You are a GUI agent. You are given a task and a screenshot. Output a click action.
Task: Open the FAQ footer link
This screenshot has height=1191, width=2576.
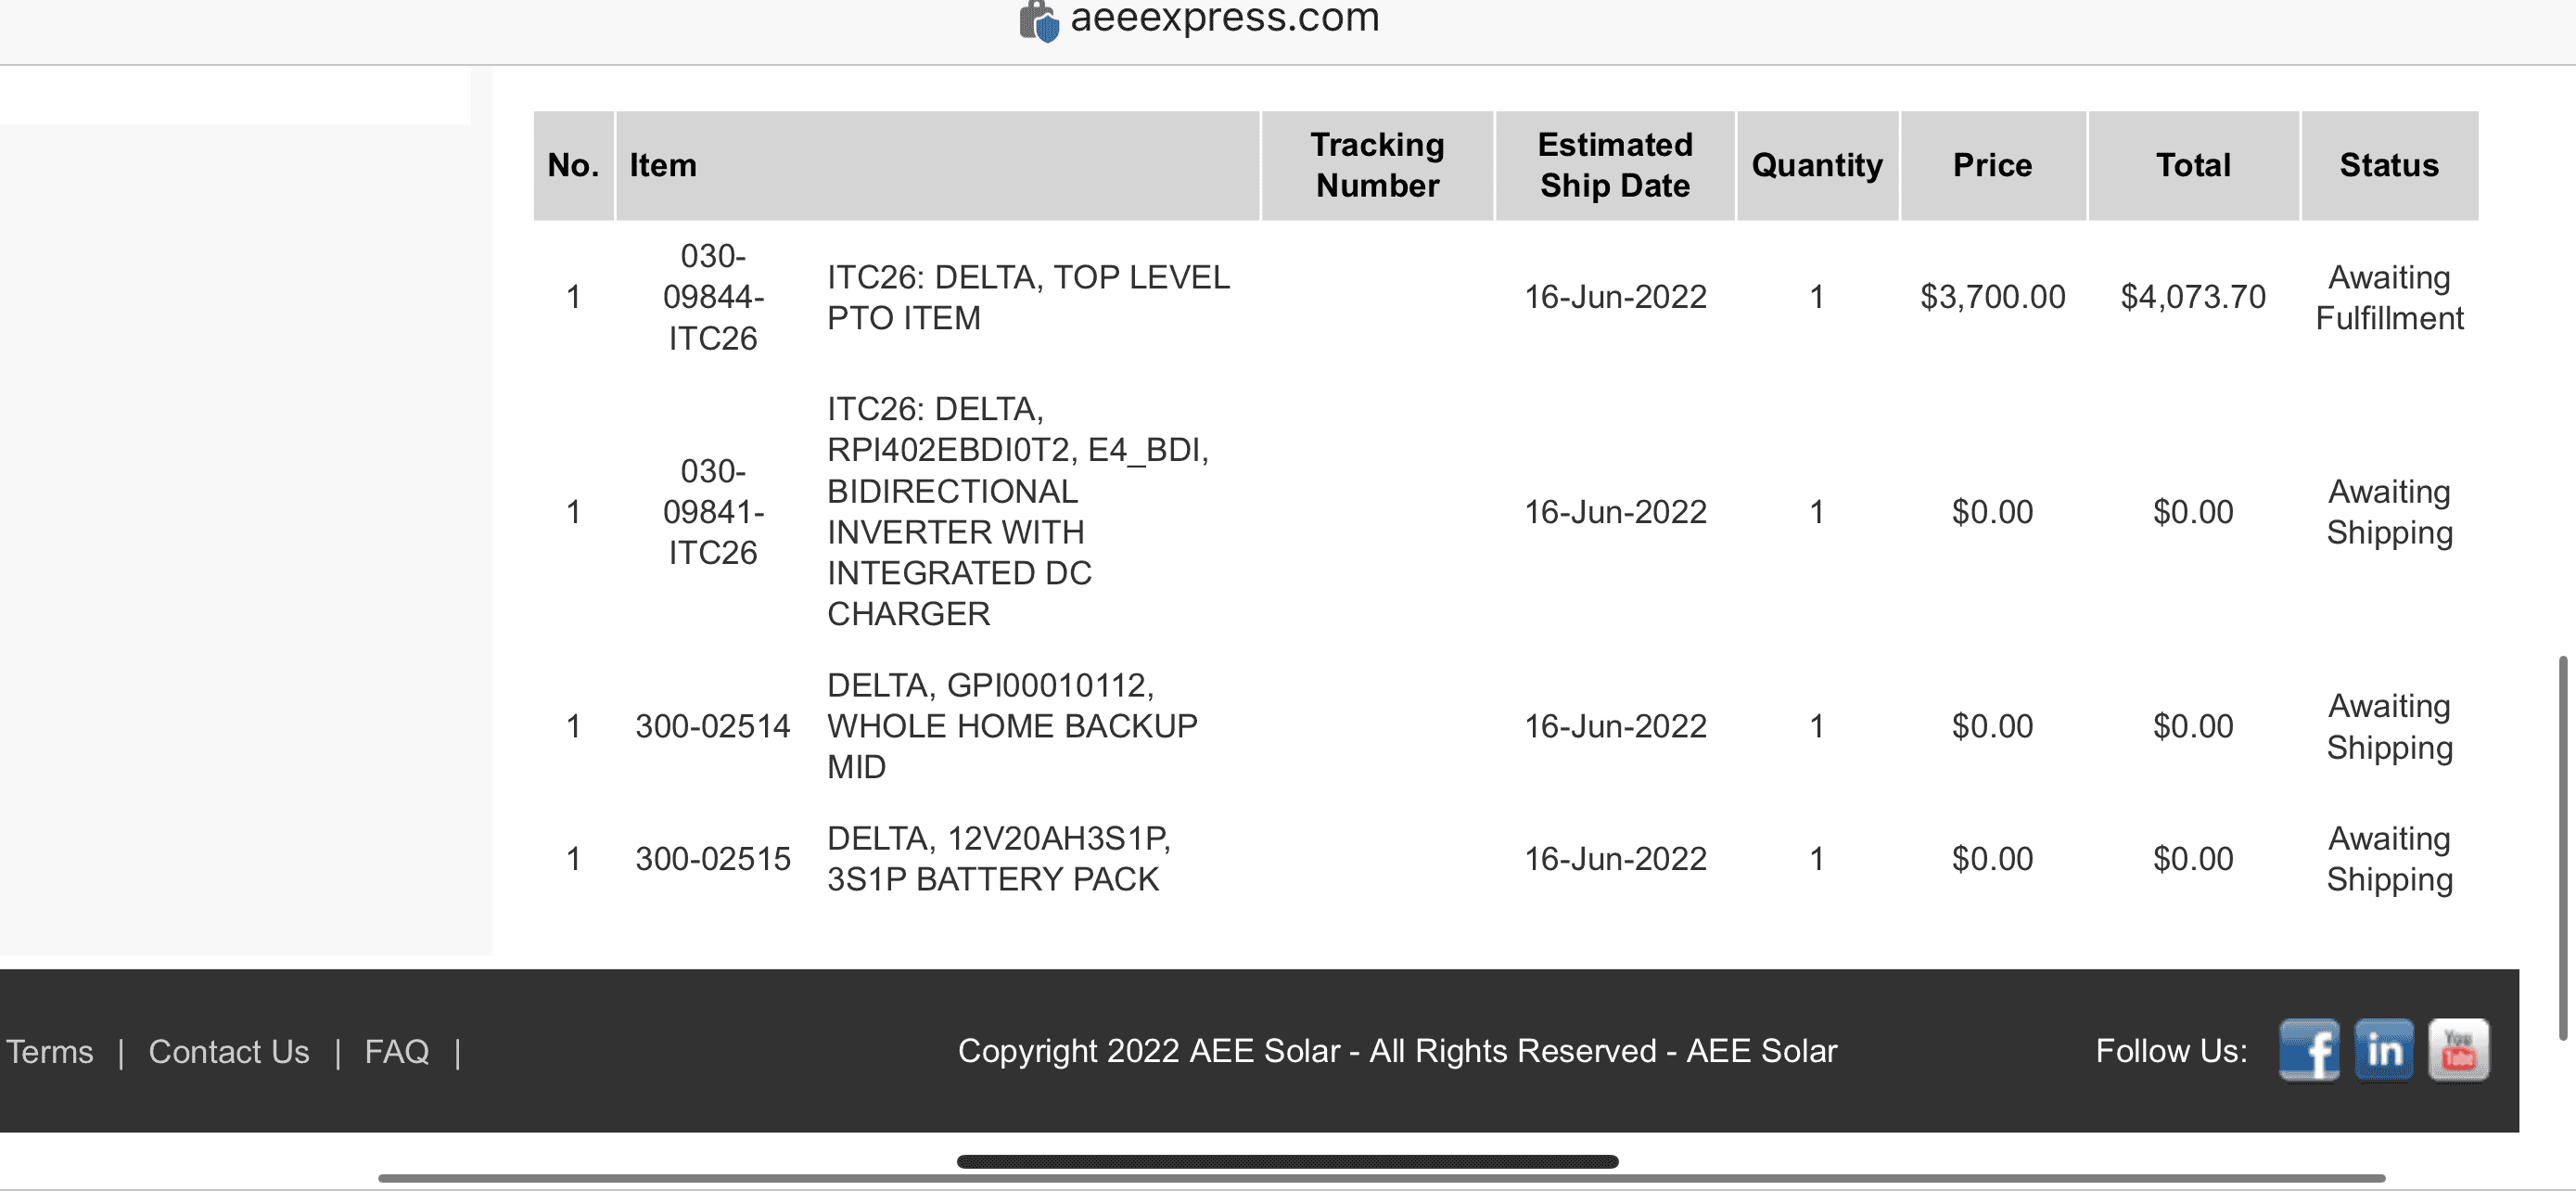(396, 1051)
